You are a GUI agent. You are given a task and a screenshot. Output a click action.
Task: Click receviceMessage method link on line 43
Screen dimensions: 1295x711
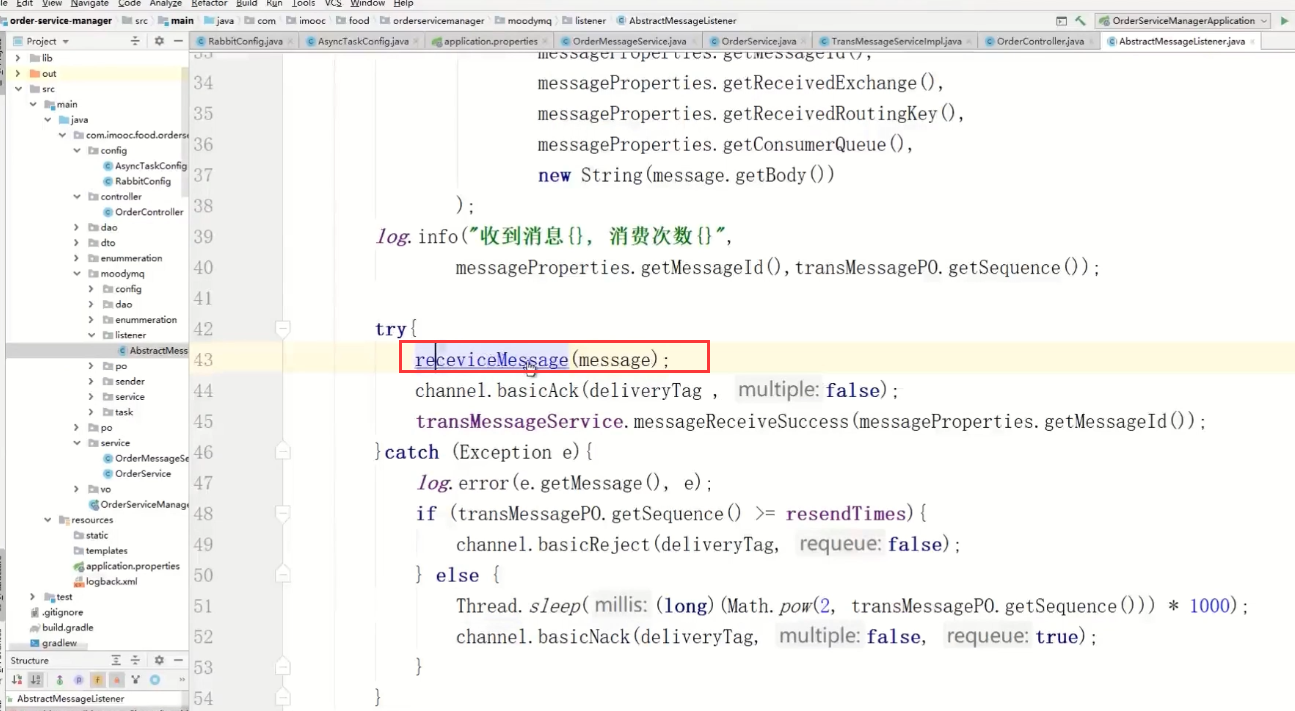(492, 359)
